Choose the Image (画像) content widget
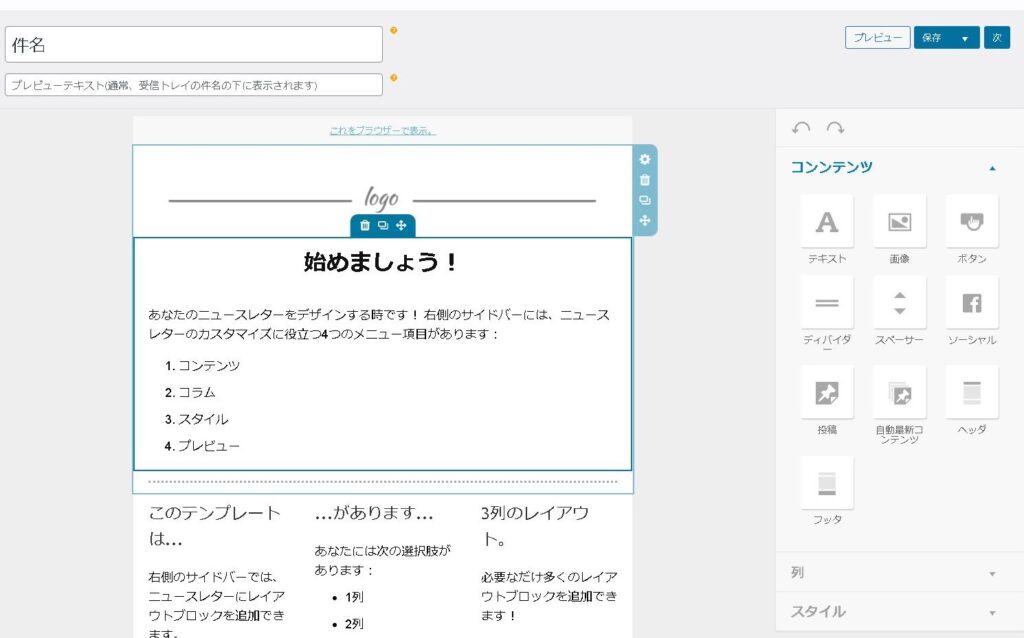The height and width of the screenshot is (638, 1024). (899, 222)
